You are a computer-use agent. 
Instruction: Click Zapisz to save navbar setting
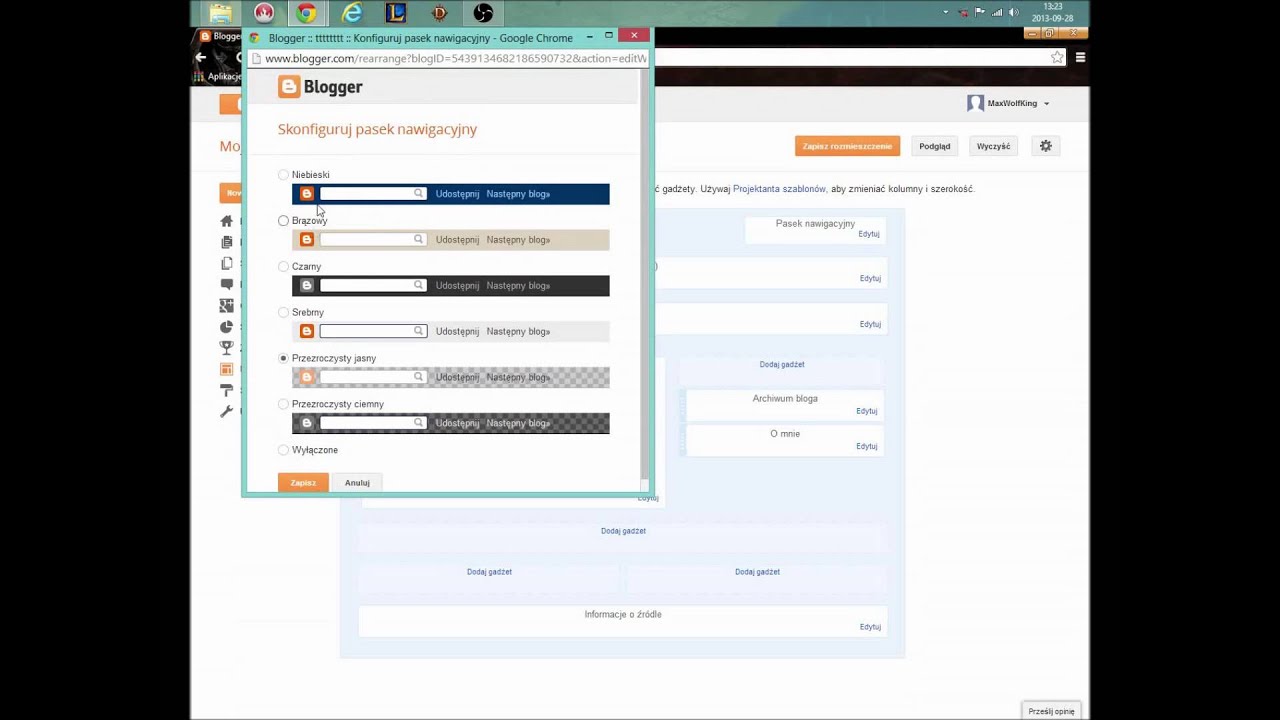pyautogui.click(x=303, y=483)
